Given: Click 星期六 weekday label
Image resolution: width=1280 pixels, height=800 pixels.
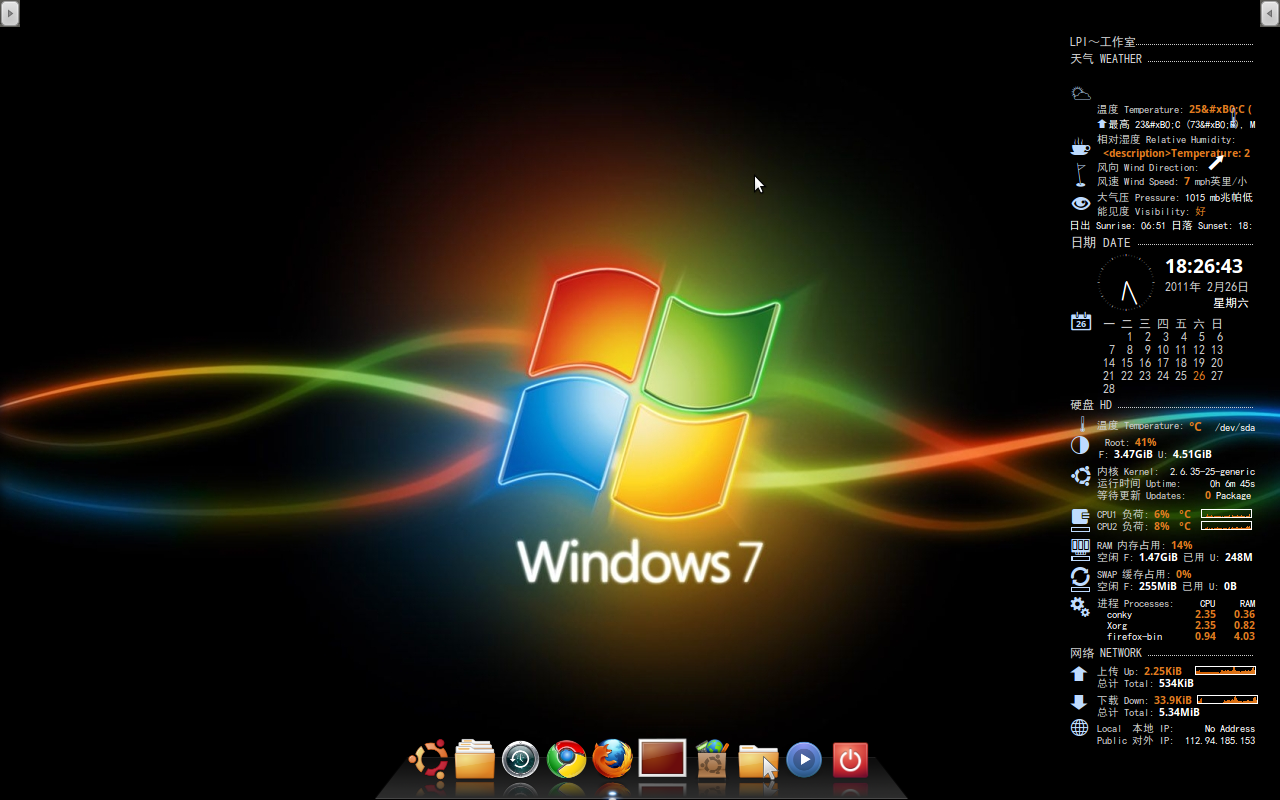Looking at the screenshot, I should (1231, 303).
